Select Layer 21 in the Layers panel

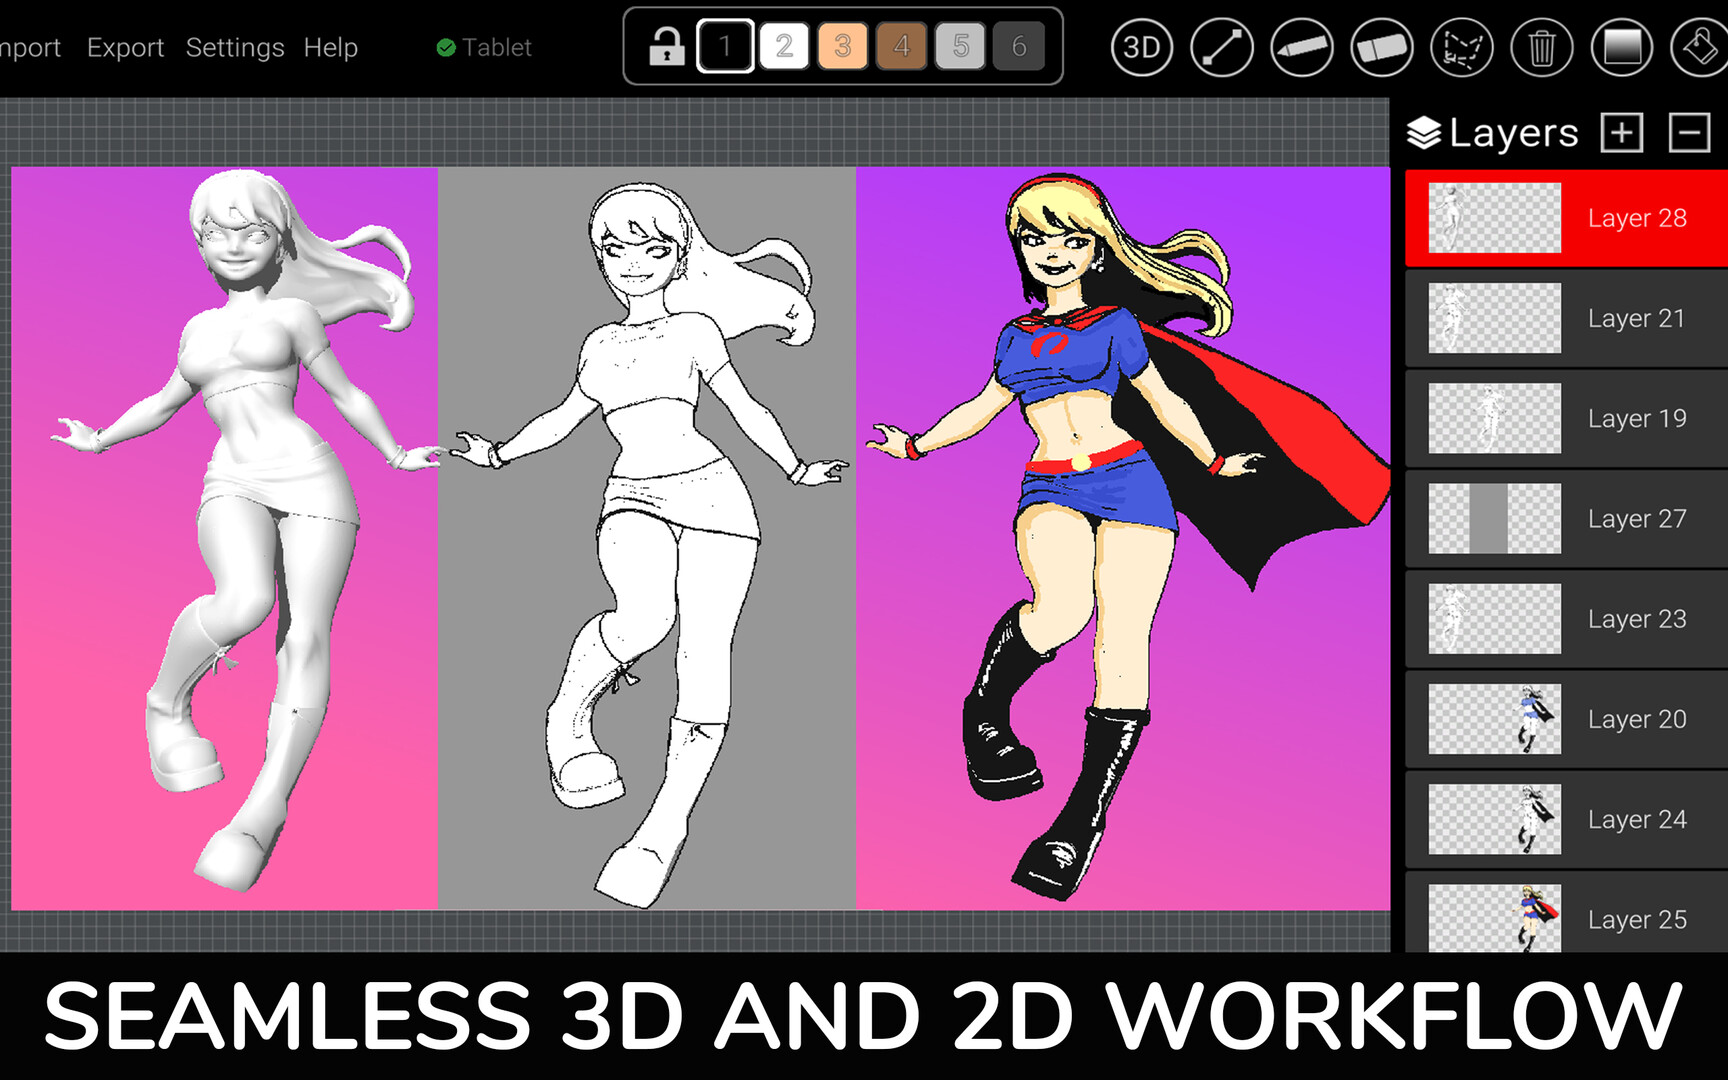1637,318
